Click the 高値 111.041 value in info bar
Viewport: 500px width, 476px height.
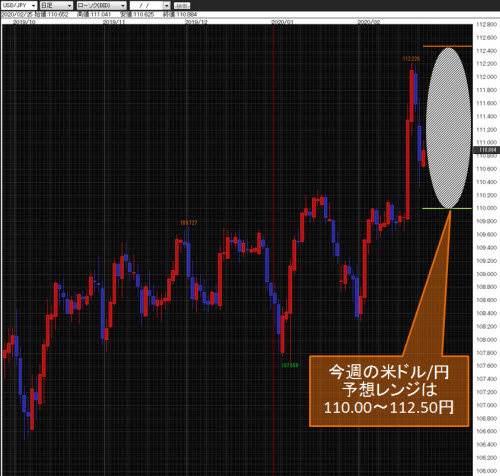click(94, 15)
